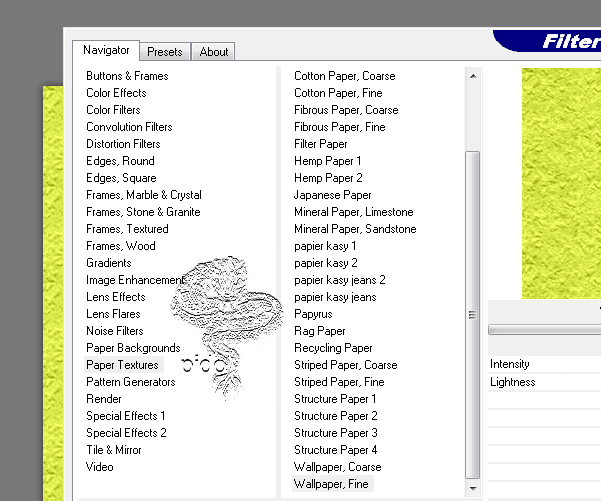The width and height of the screenshot is (601, 501).
Task: Open the Distortion Filters category
Action: click(123, 144)
